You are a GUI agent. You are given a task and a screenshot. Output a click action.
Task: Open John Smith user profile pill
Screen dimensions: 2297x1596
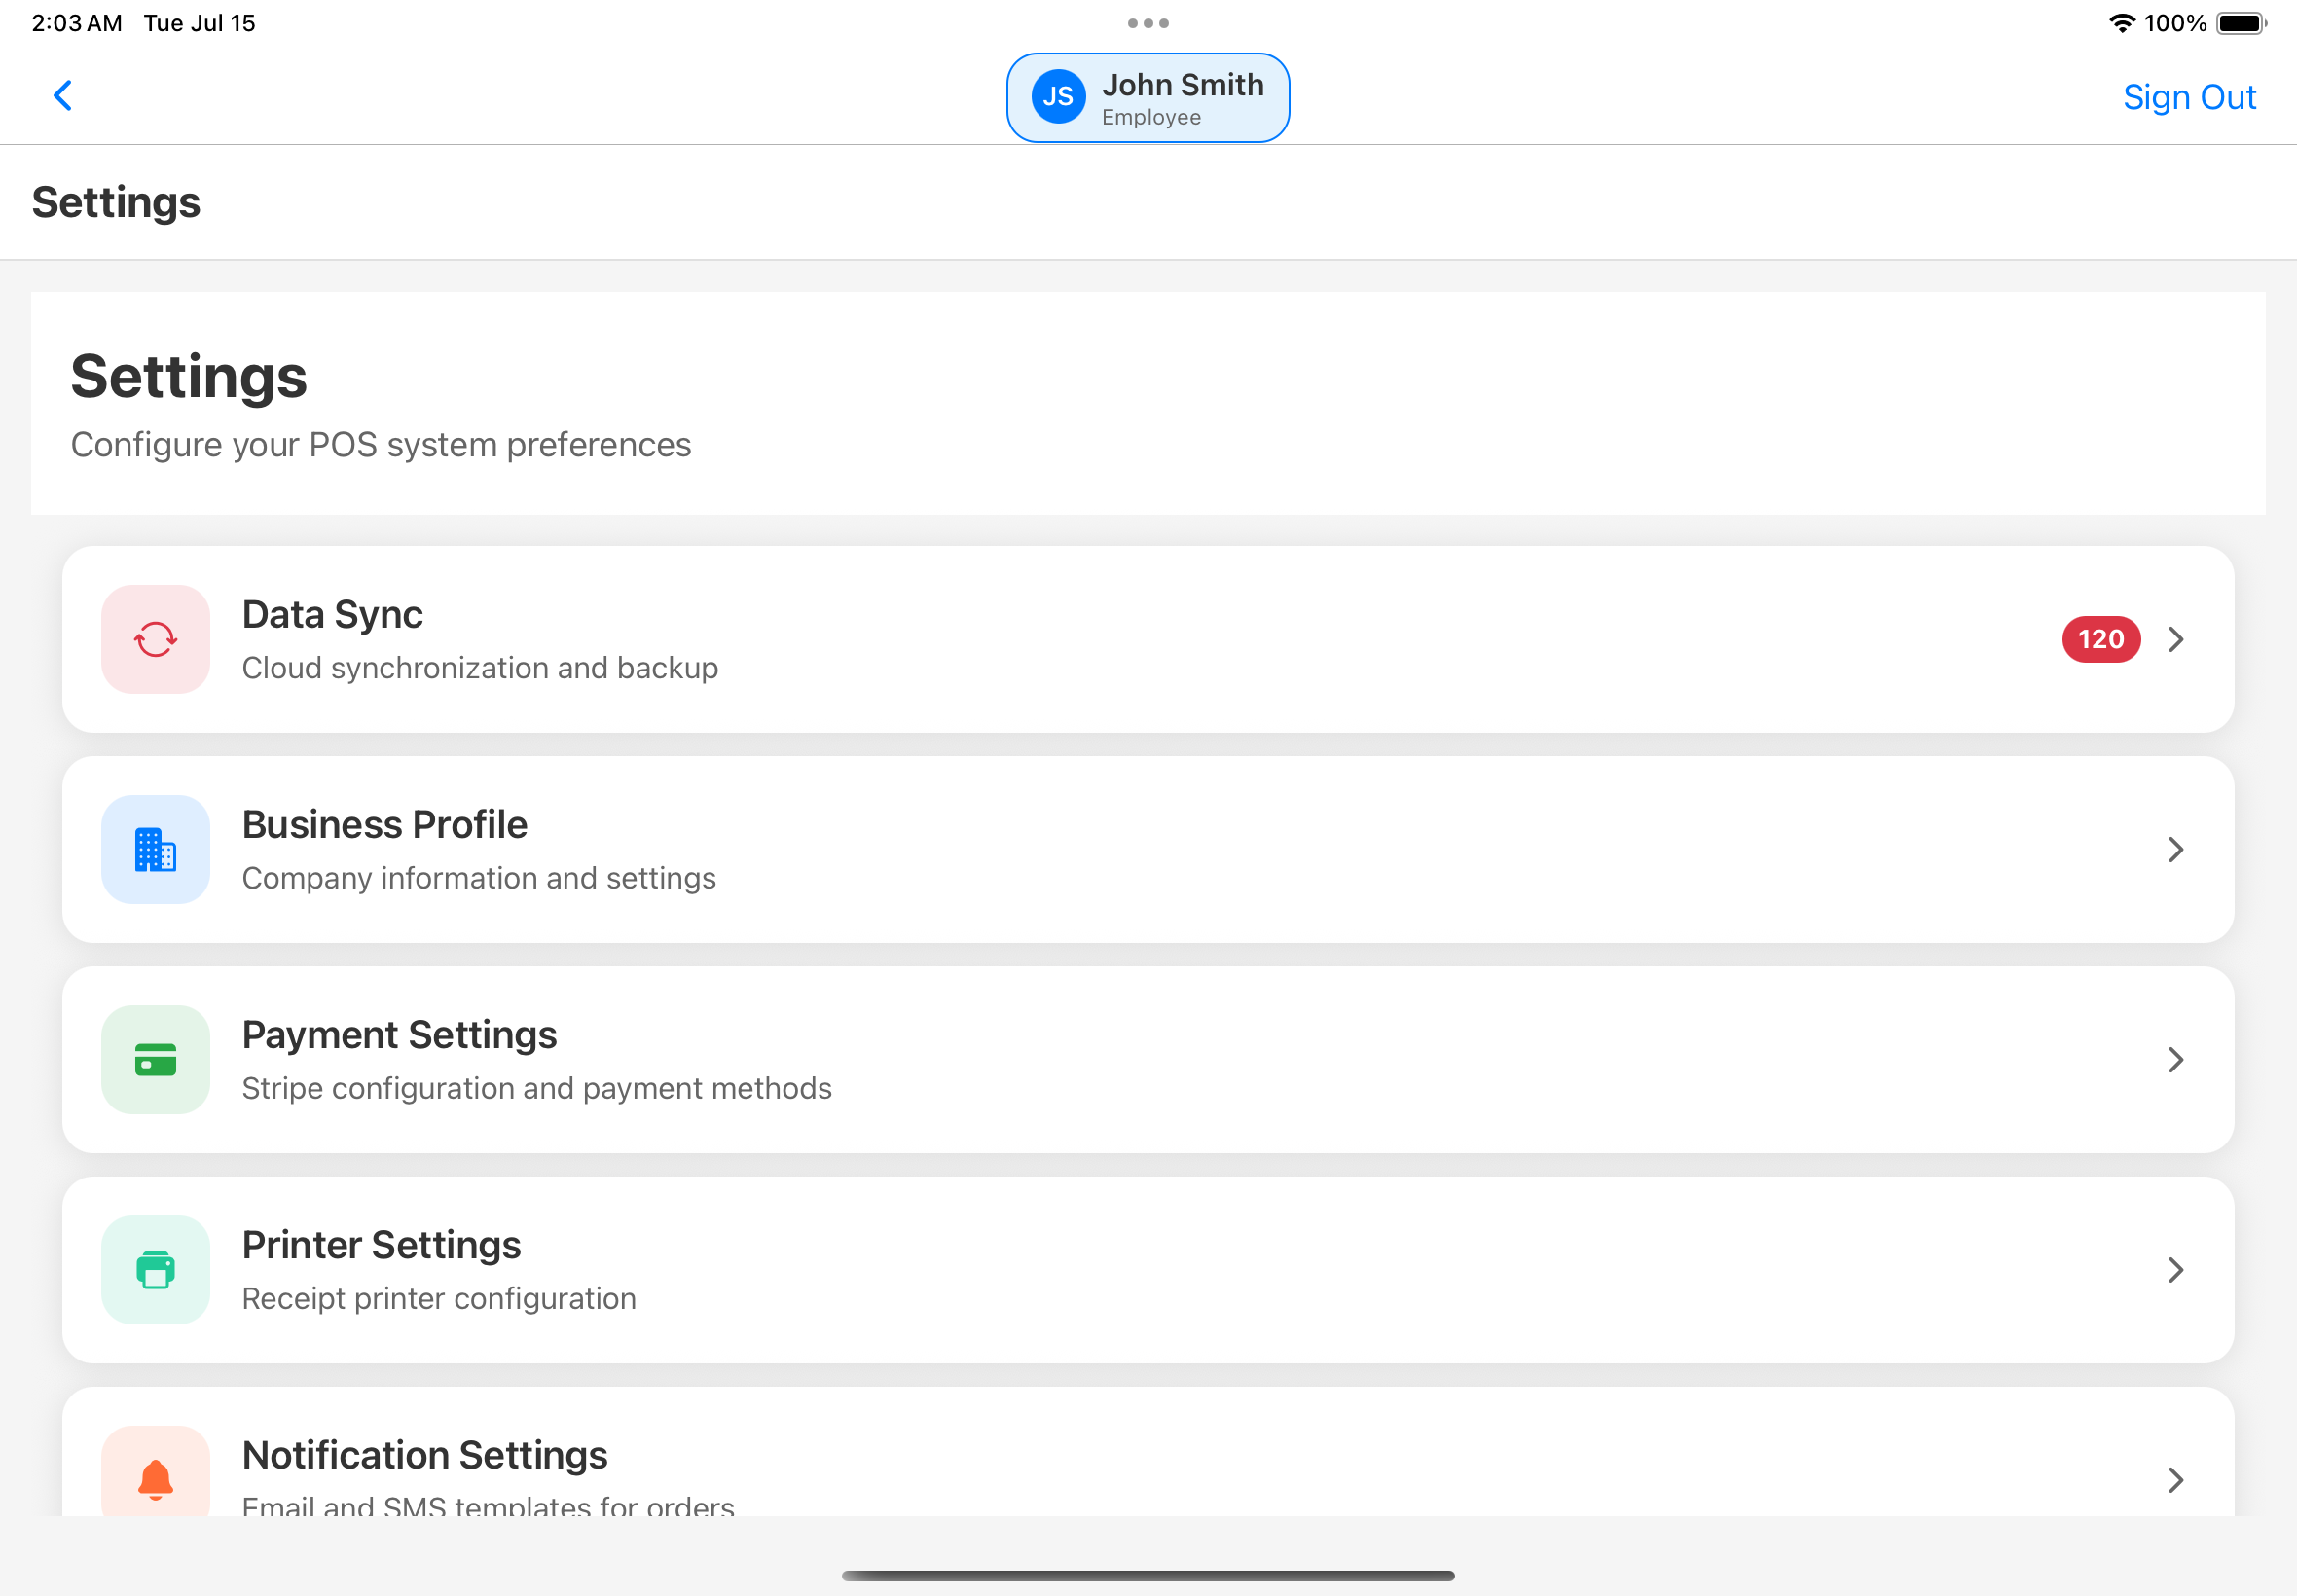(x=1148, y=97)
